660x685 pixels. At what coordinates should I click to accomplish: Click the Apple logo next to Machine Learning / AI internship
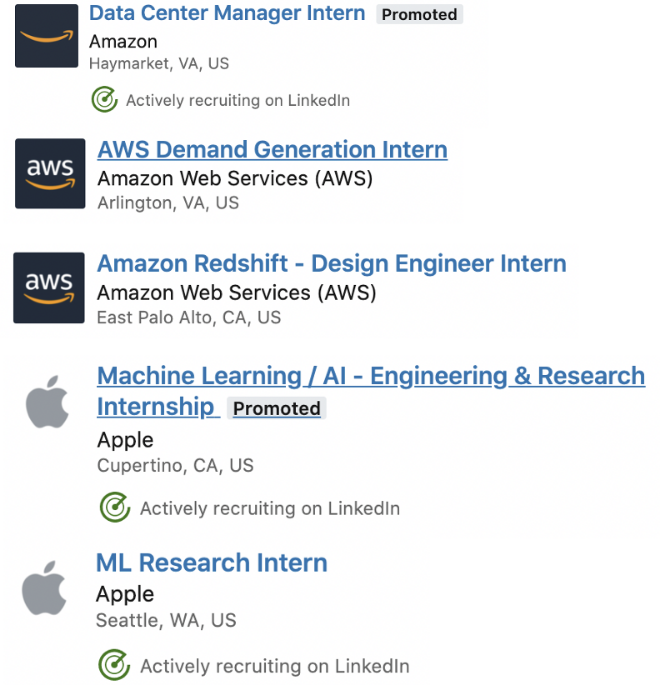pyautogui.click(x=47, y=403)
